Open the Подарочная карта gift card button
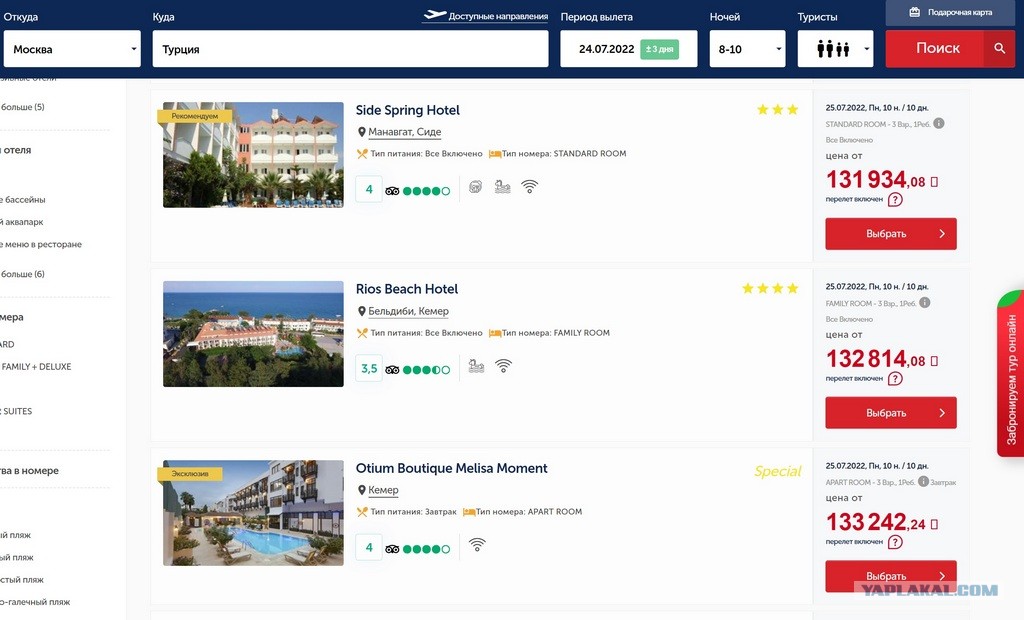Image resolution: width=1024 pixels, height=620 pixels. click(x=950, y=12)
